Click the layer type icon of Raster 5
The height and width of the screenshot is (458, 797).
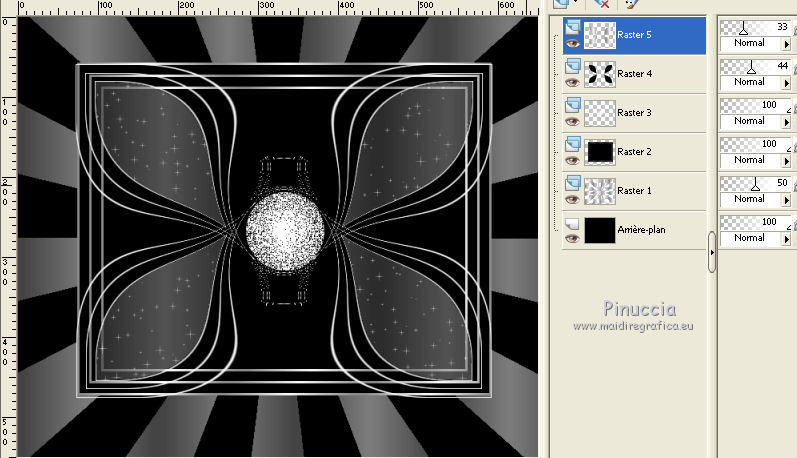573,26
